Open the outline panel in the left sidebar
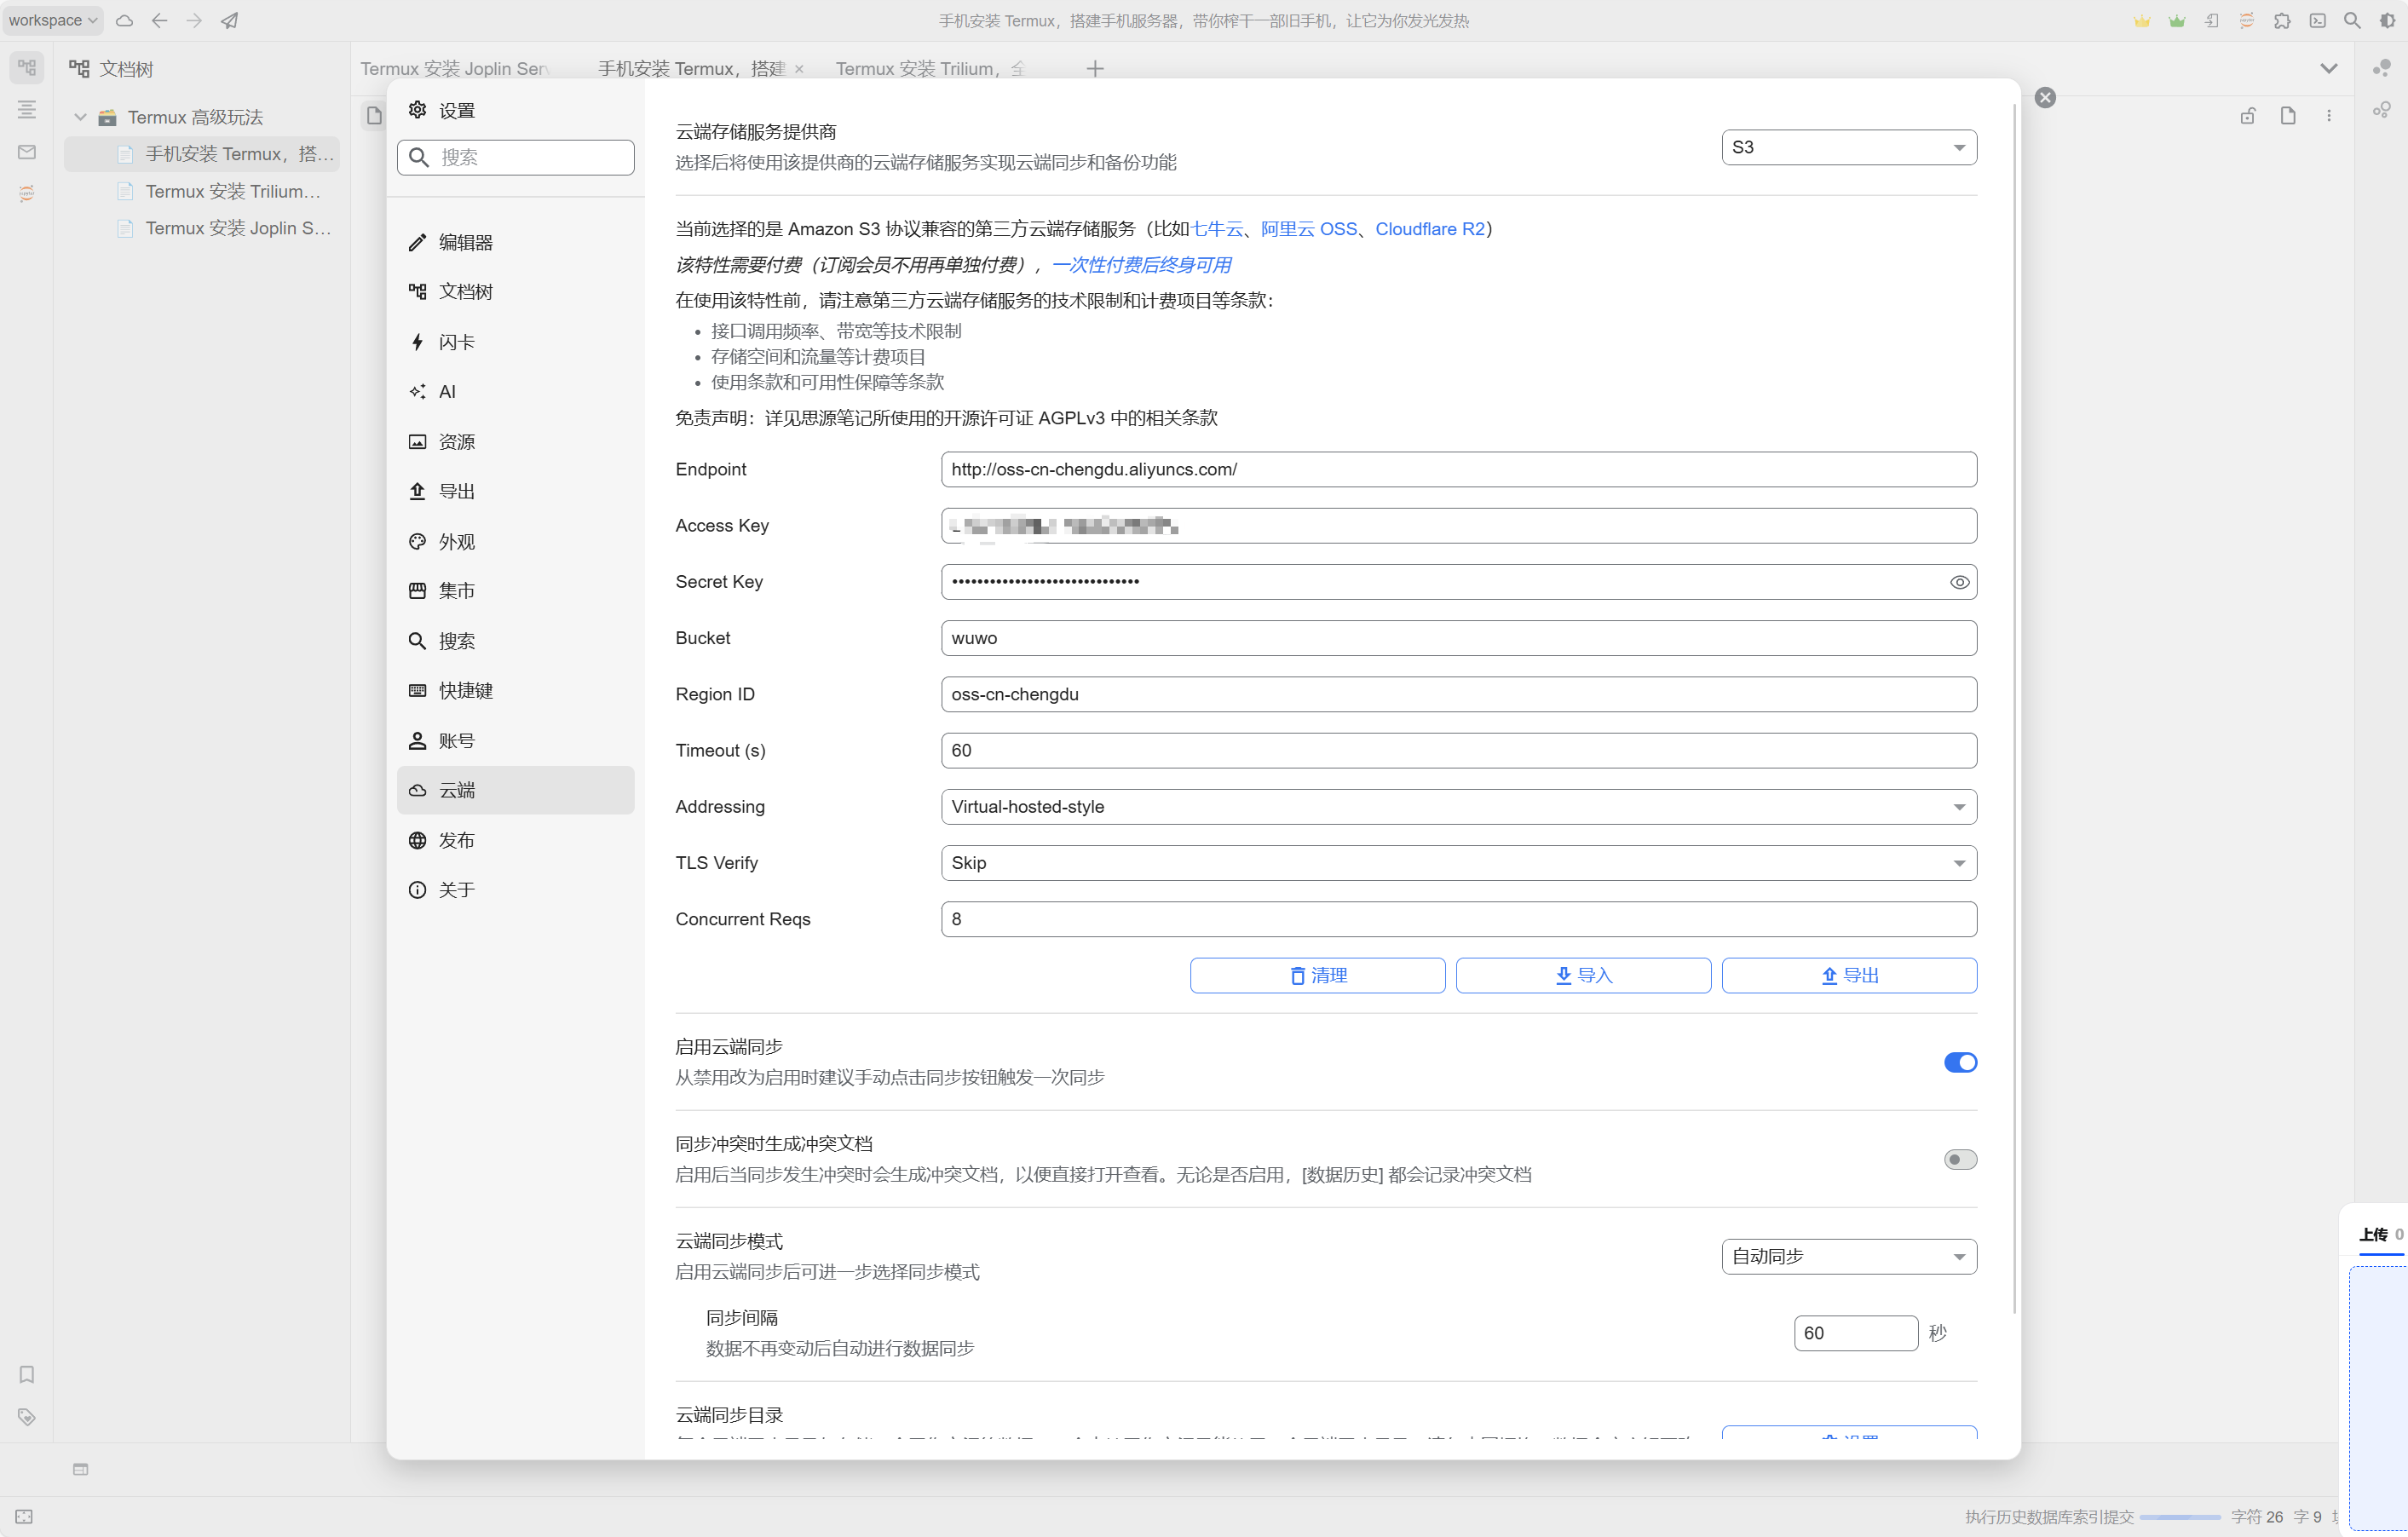This screenshot has width=2408, height=1537. (x=26, y=110)
